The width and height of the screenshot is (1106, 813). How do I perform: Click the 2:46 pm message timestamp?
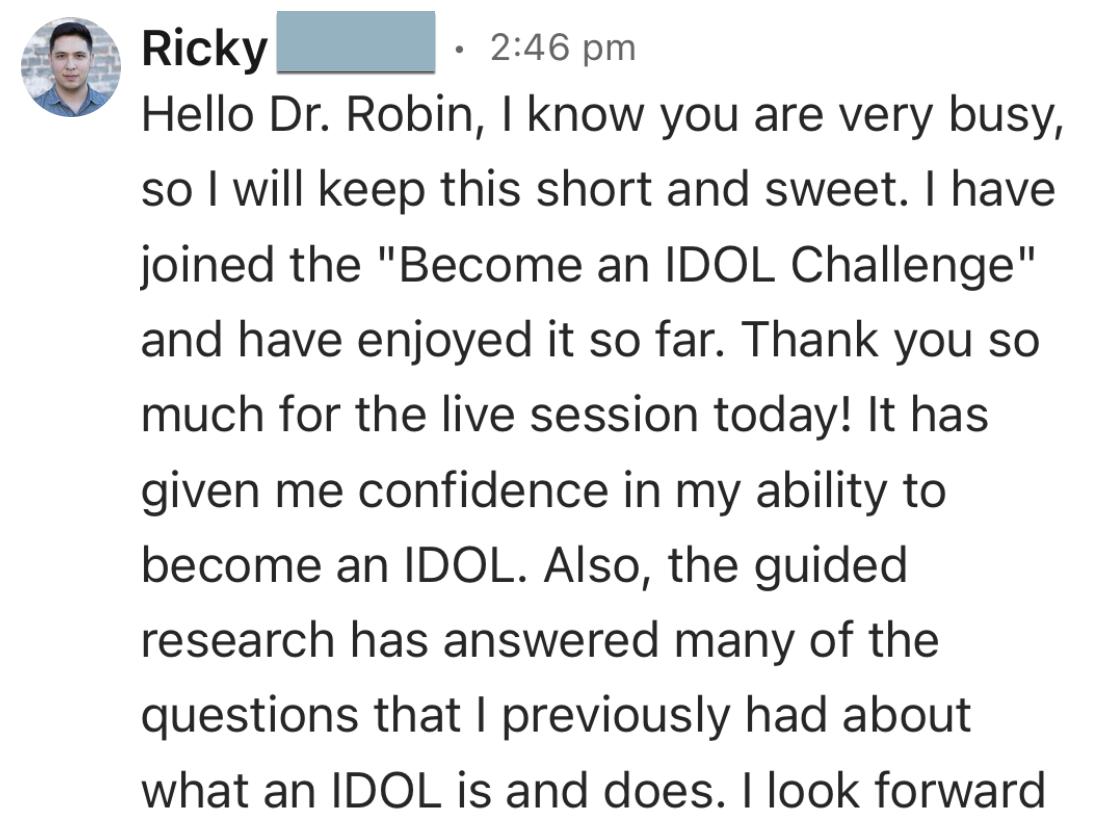pyautogui.click(x=563, y=47)
